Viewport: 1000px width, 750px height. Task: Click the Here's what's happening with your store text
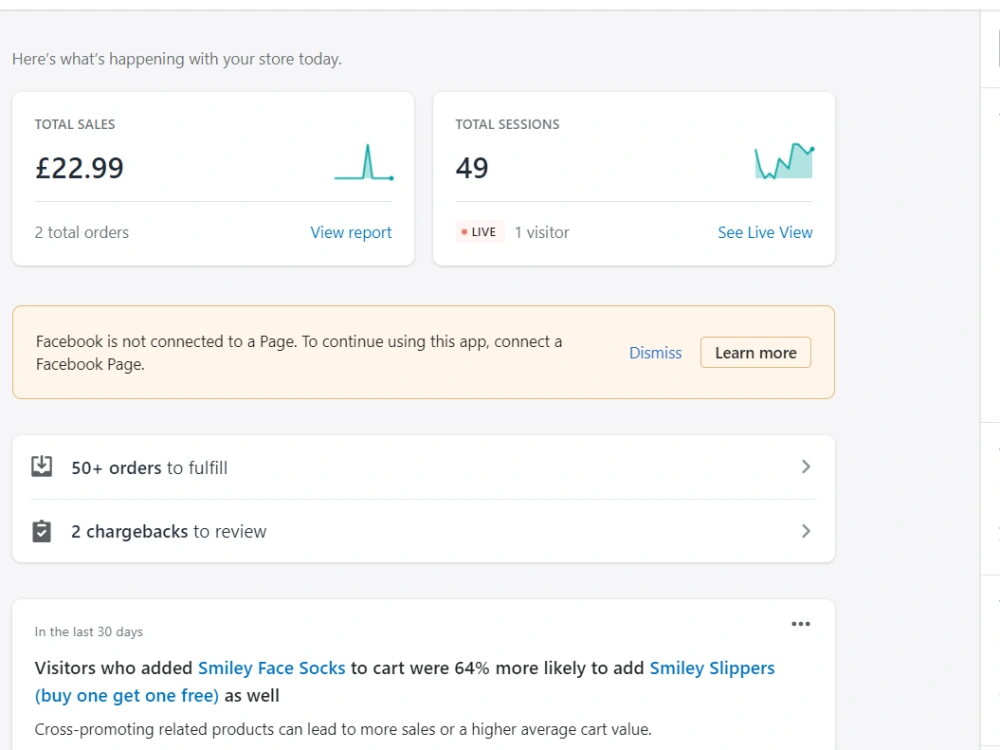tap(177, 59)
